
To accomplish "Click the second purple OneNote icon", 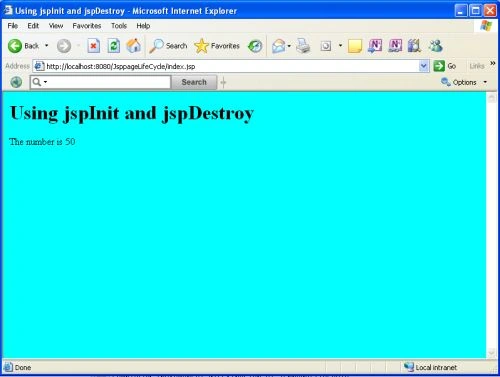I will click(x=395, y=46).
